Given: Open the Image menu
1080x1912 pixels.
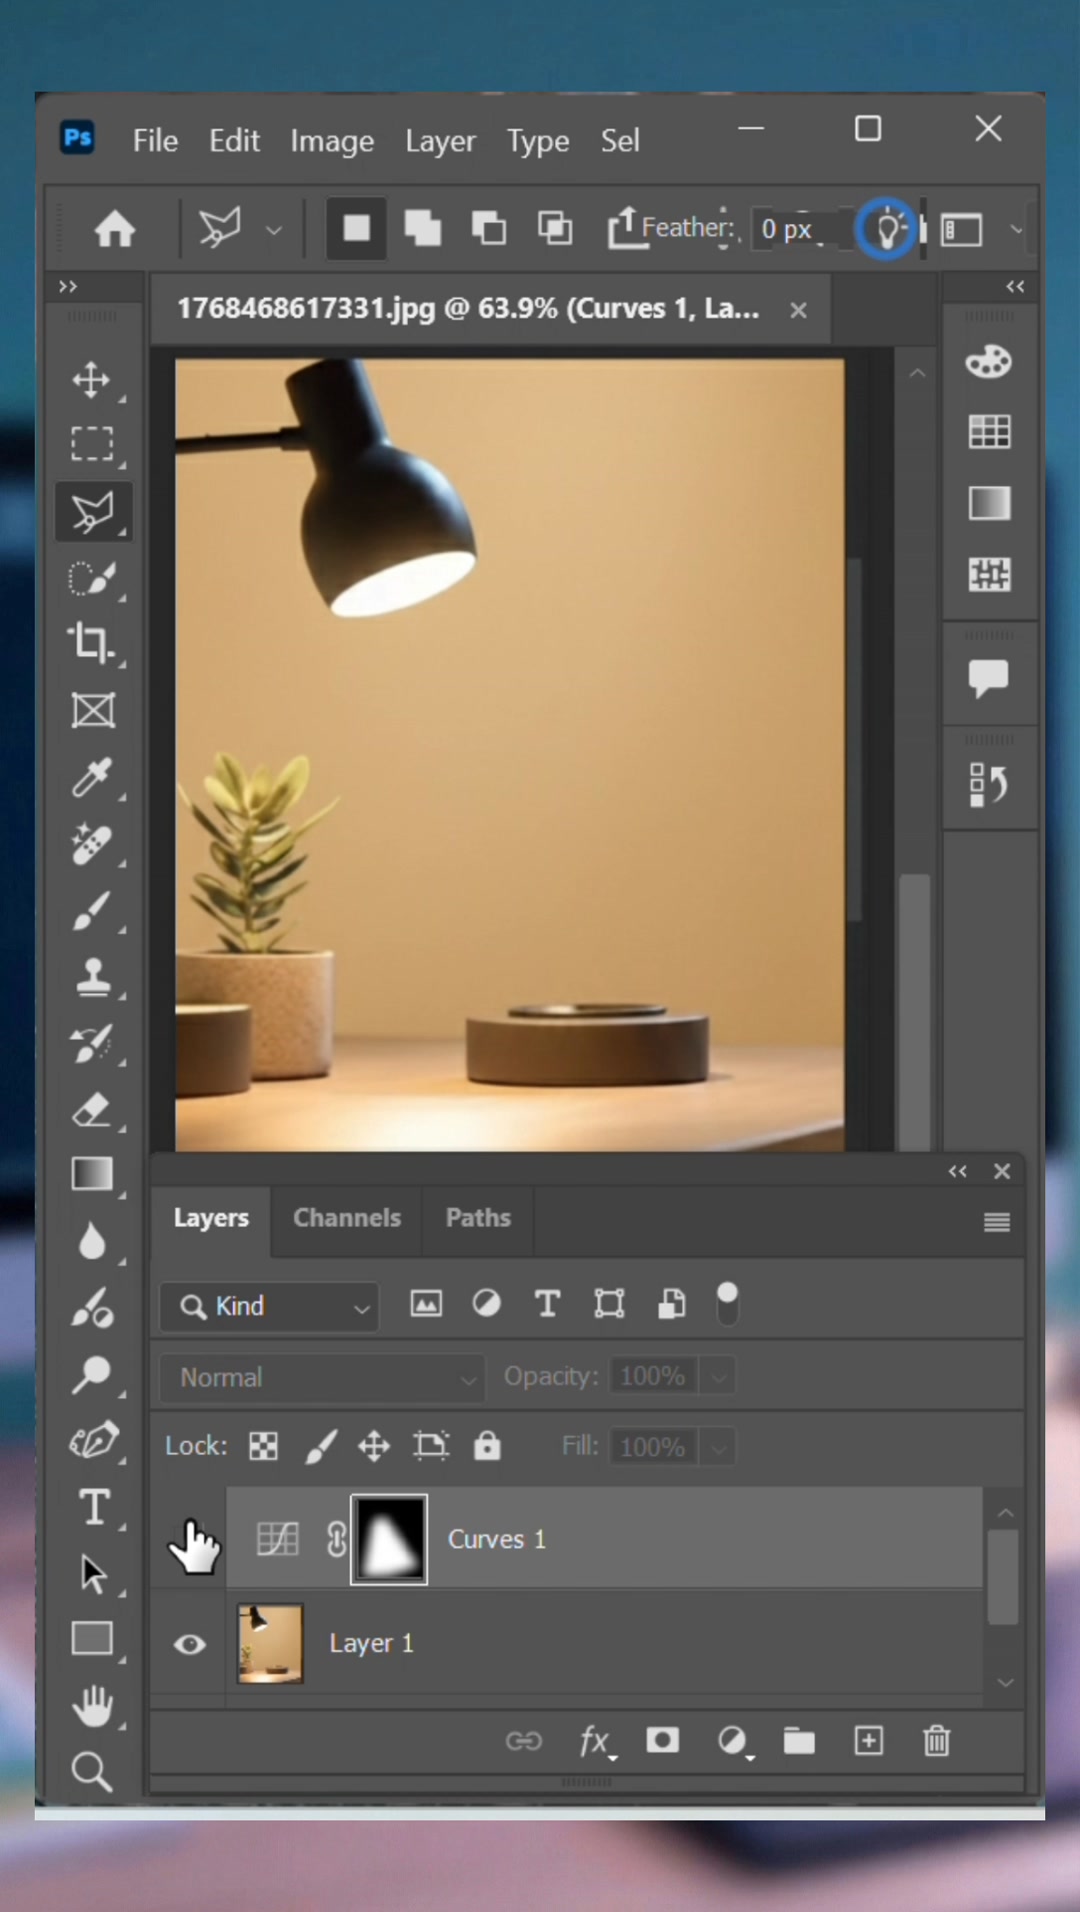Looking at the screenshot, I should (332, 141).
